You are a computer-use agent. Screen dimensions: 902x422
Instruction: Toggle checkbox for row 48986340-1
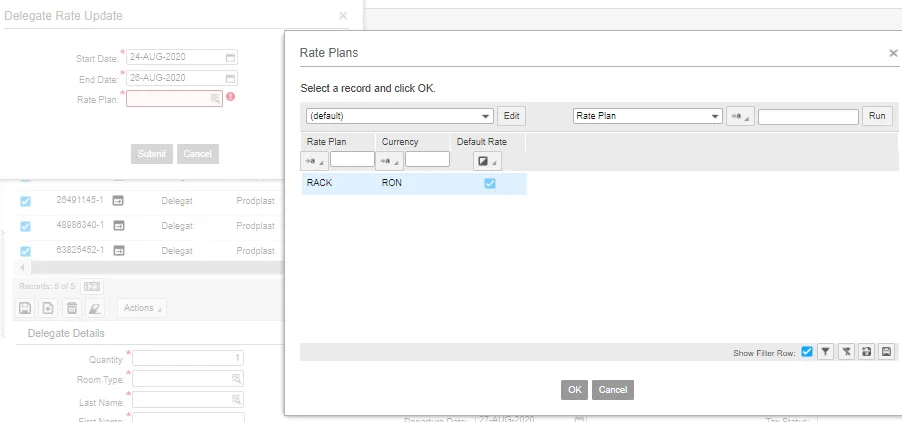point(25,226)
